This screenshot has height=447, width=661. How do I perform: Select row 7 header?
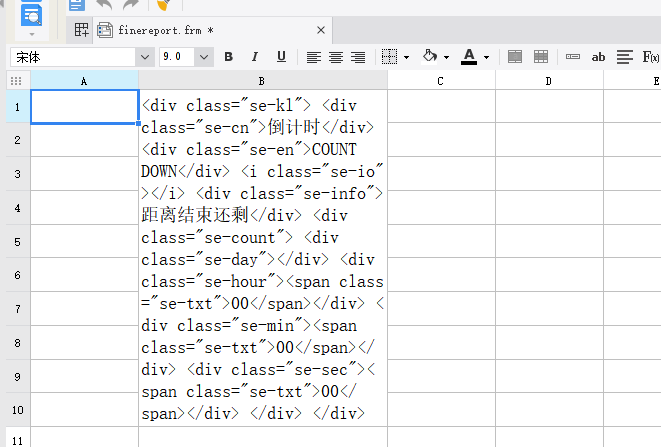[18, 309]
